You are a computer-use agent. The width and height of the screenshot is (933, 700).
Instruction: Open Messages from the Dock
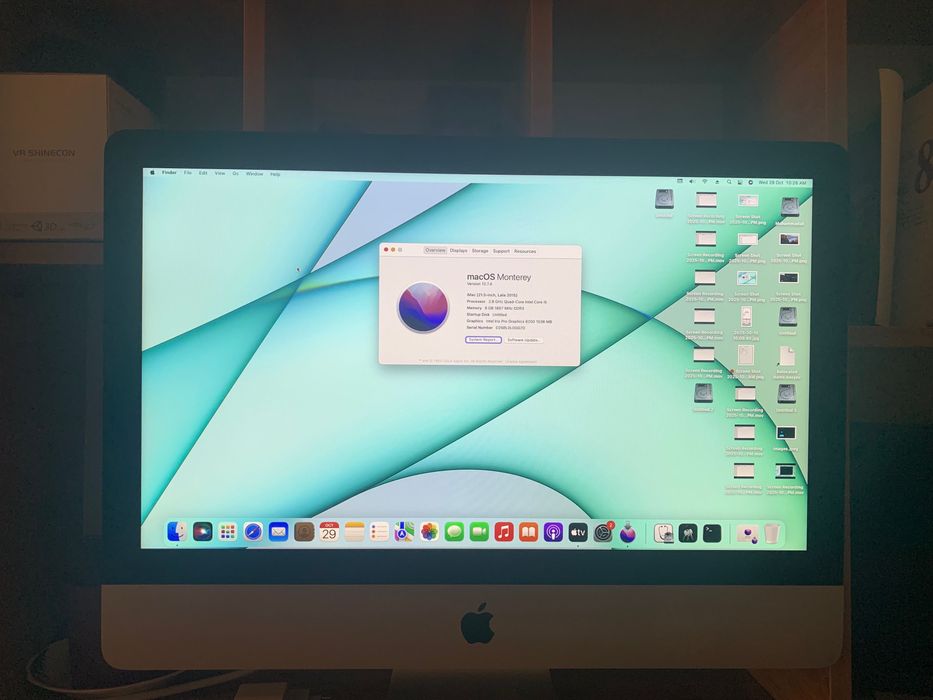(x=454, y=532)
